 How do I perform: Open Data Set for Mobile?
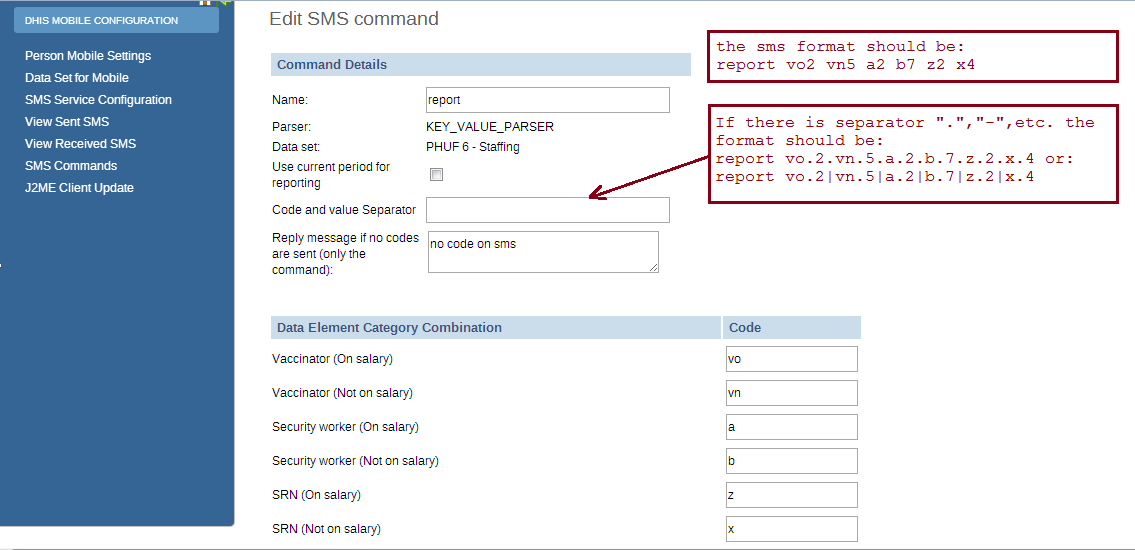77,78
